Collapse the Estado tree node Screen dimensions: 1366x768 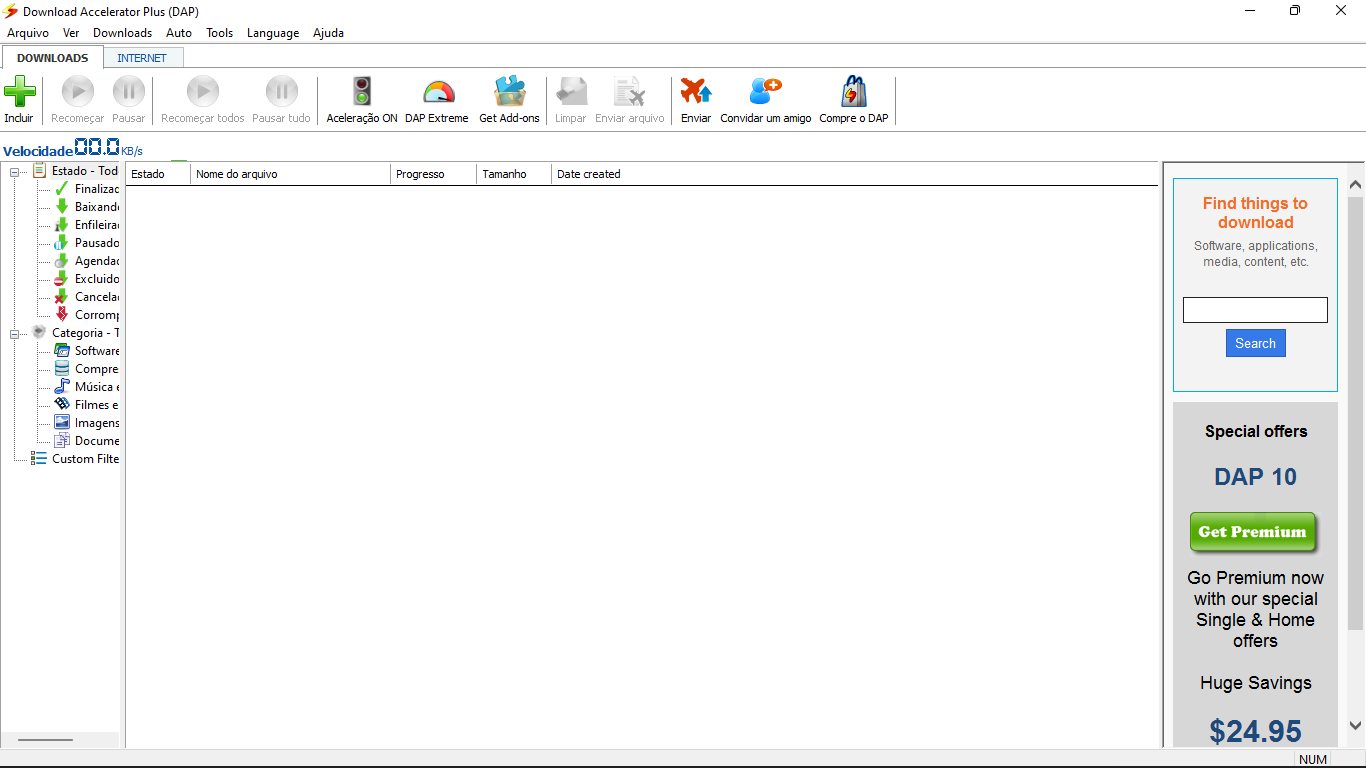(x=15, y=172)
